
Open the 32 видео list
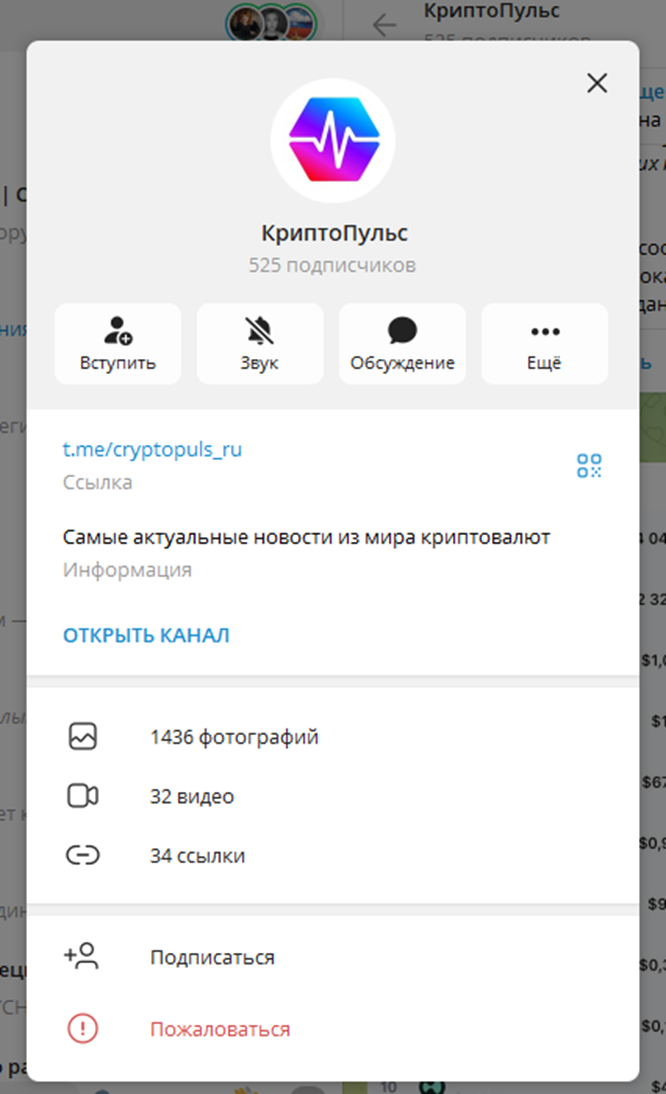point(333,796)
